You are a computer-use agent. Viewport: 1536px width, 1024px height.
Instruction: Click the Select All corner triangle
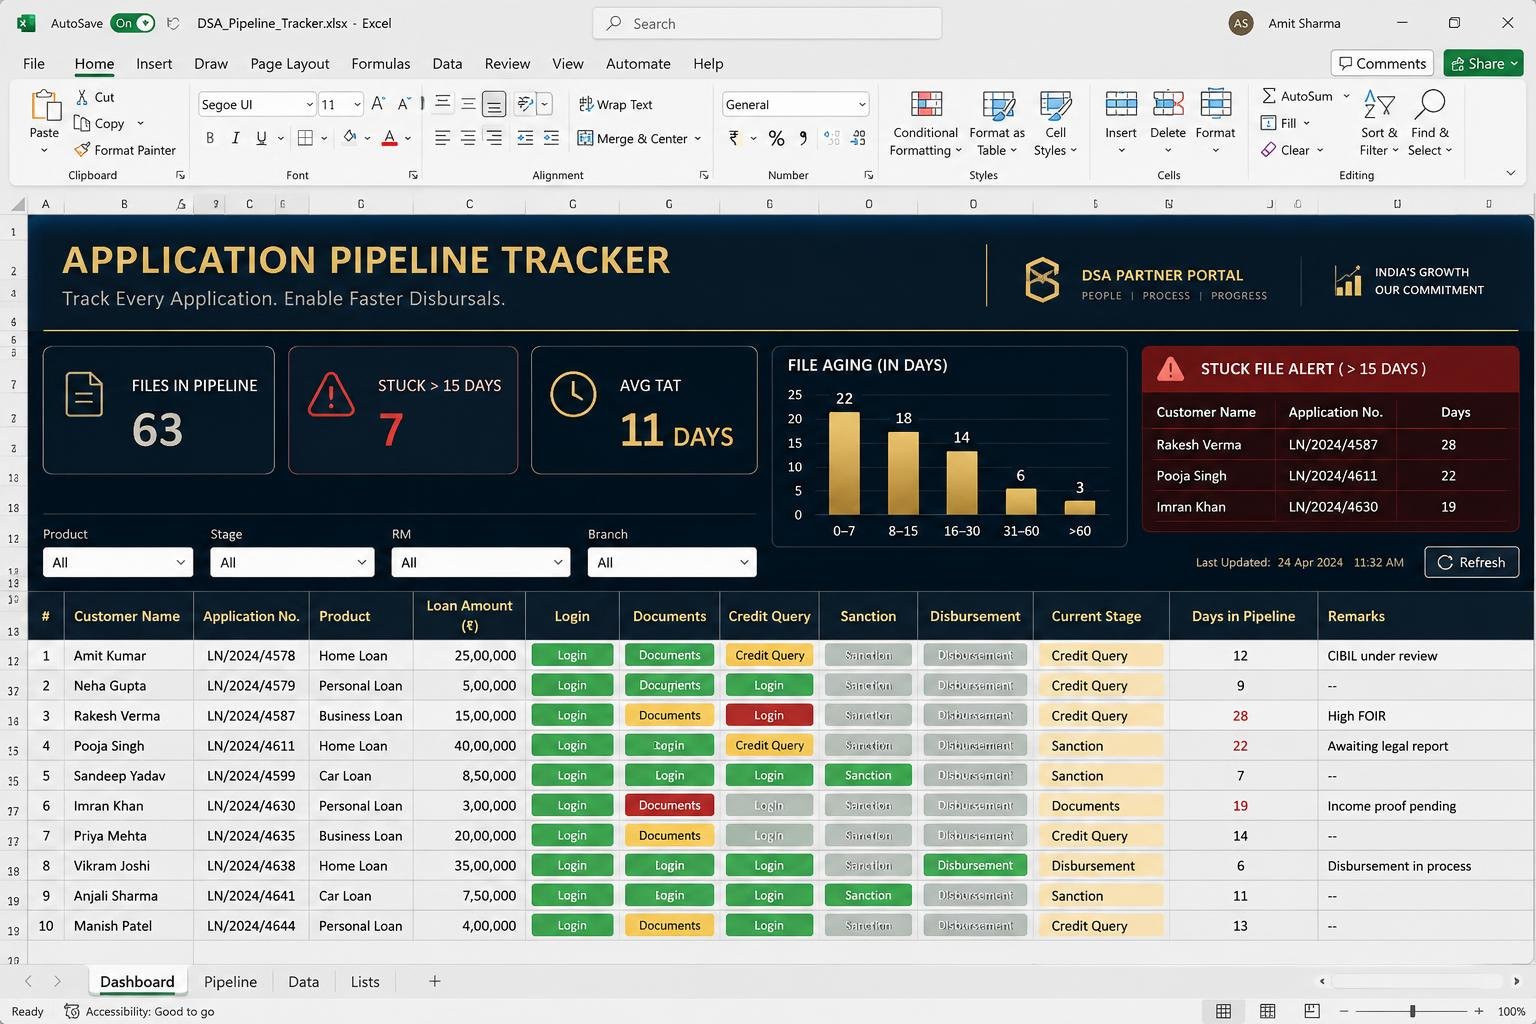[18, 204]
